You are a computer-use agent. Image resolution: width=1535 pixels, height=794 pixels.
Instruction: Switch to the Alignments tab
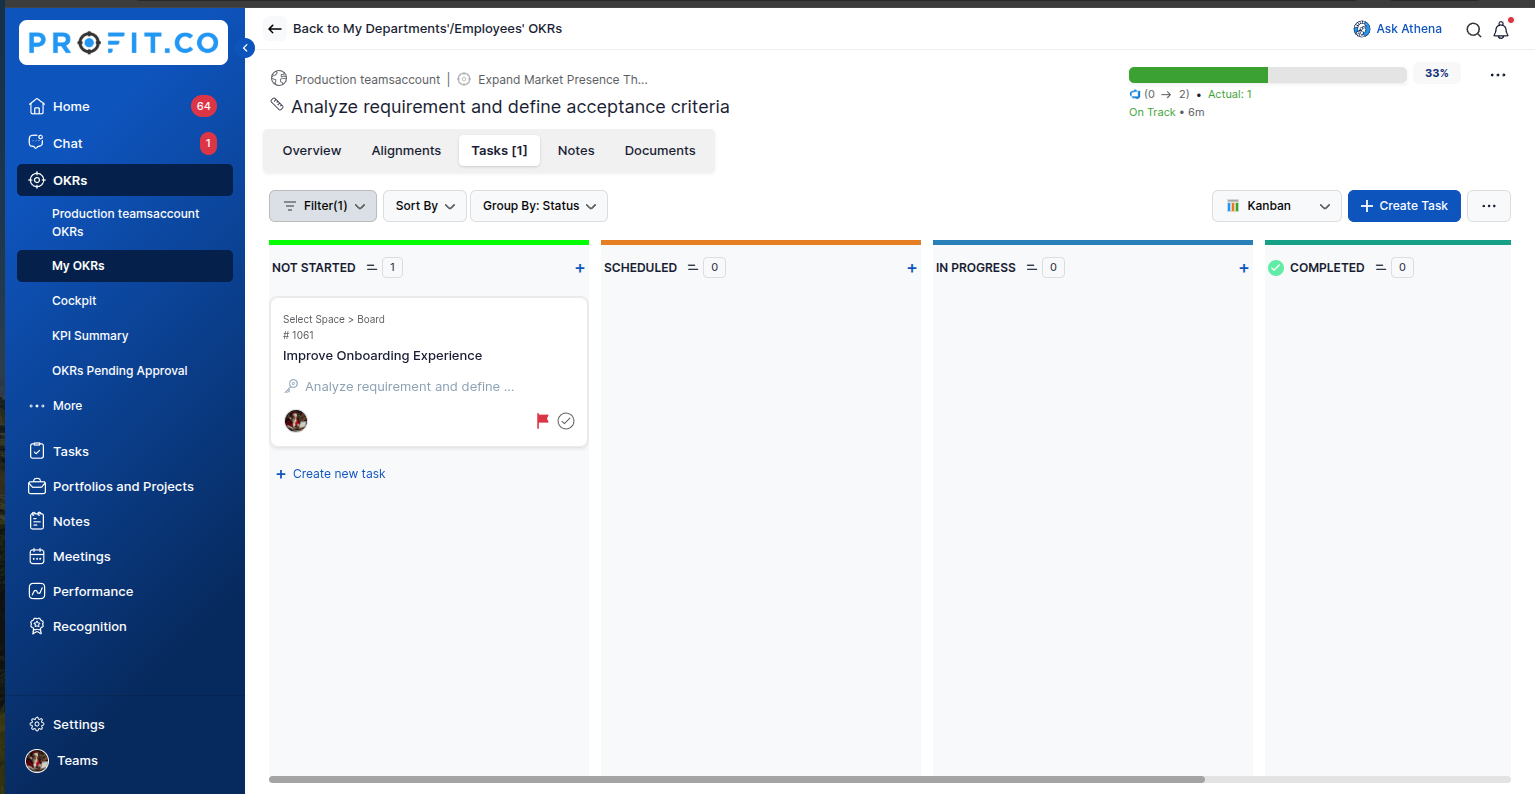(x=406, y=151)
